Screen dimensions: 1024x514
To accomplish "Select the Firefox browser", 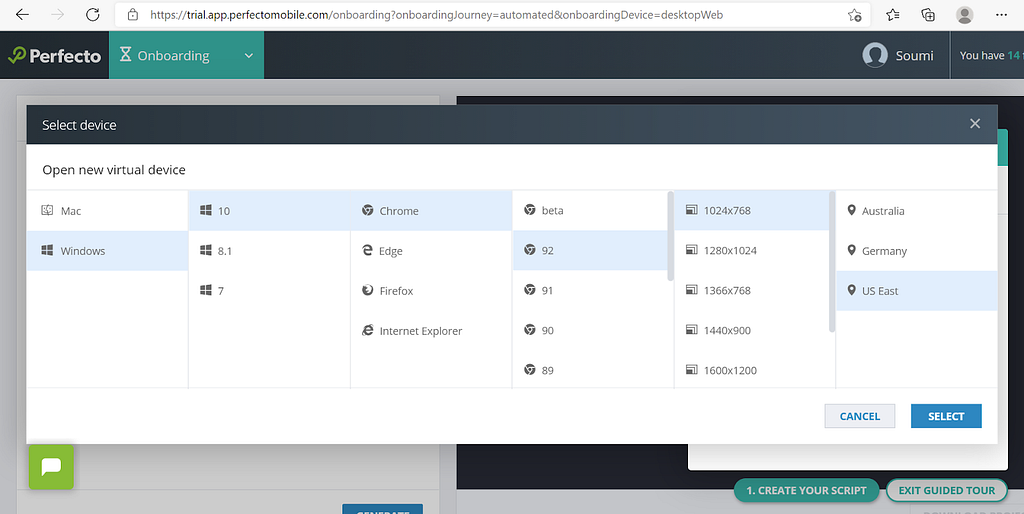I will tap(431, 291).
